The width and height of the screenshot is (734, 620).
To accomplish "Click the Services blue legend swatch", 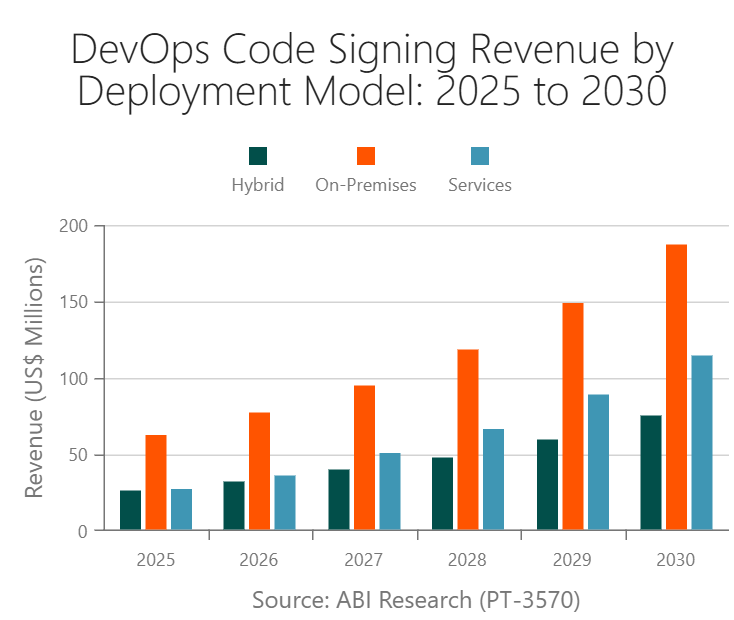I will 480,156.
